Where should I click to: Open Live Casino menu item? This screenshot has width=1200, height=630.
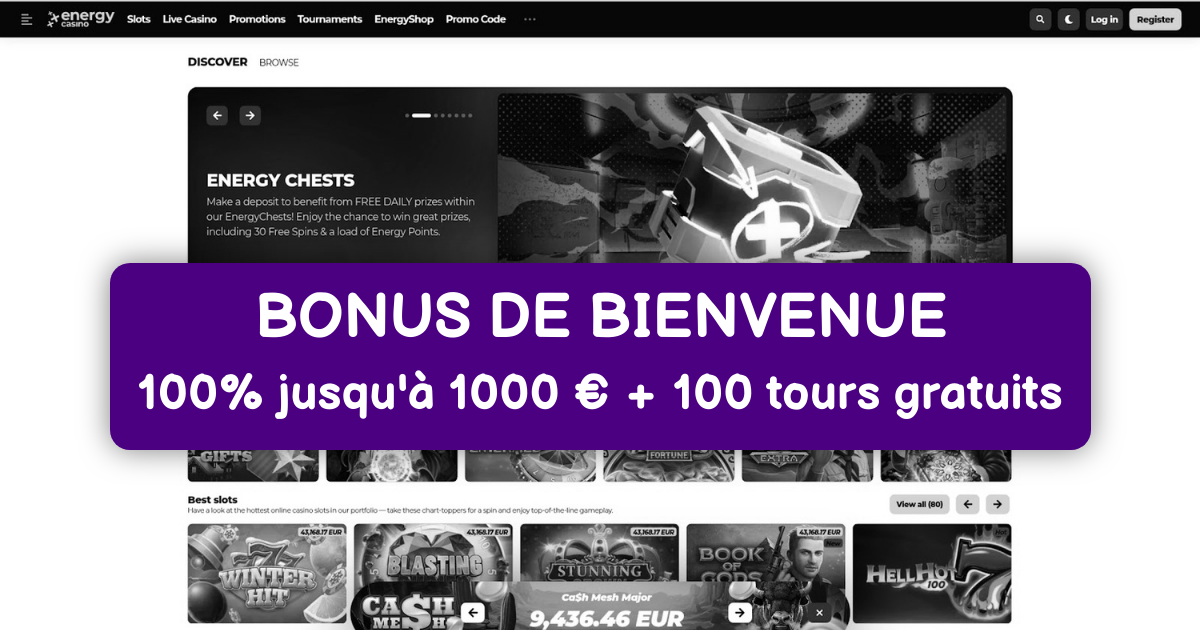[x=190, y=19]
